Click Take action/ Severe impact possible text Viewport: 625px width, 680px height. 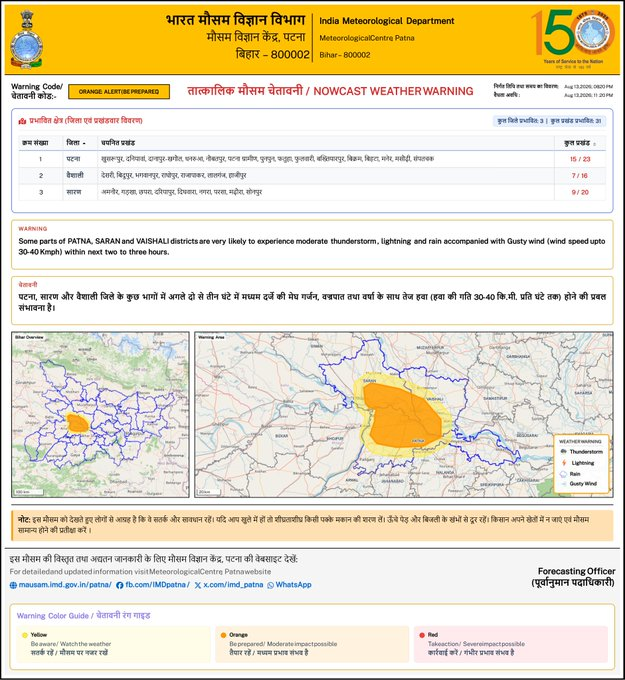tap(476, 644)
